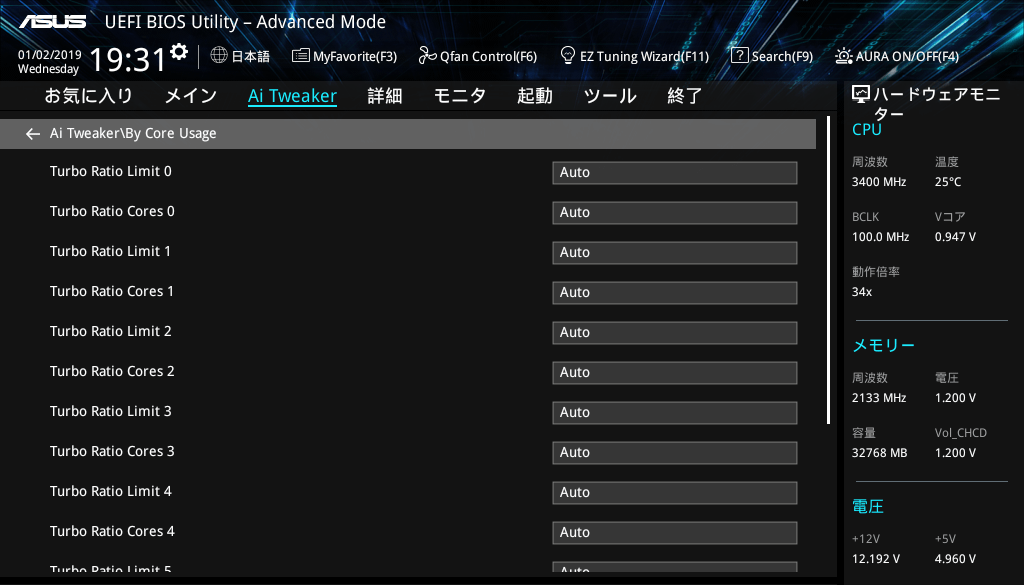Open Qfan Control(F6)
The height and width of the screenshot is (585, 1024).
(488, 56)
